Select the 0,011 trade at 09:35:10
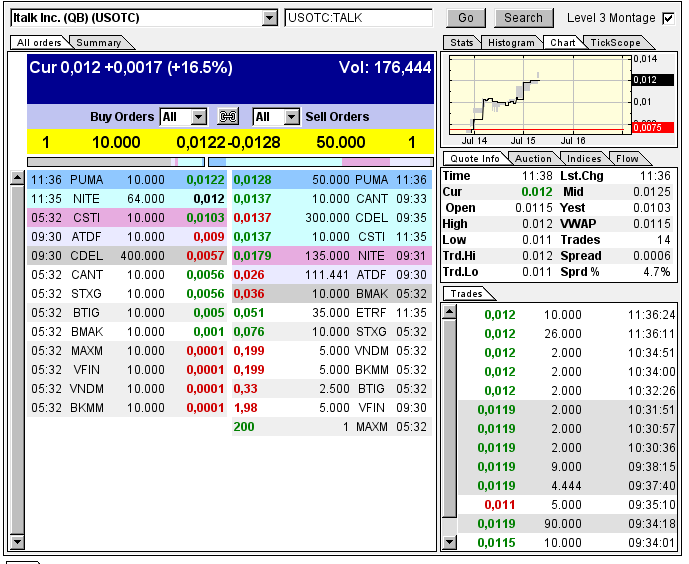The width and height of the screenshot is (689, 564). (567, 505)
